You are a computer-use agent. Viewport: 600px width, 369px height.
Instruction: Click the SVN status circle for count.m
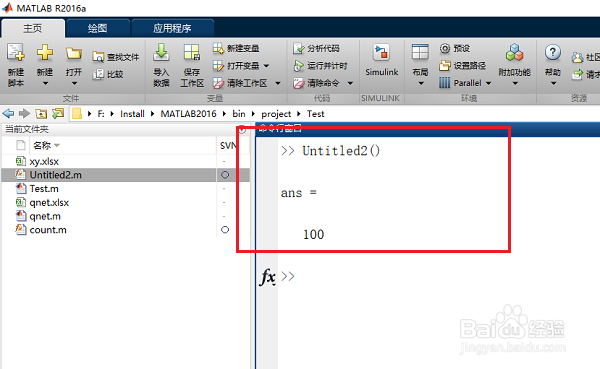[x=225, y=230]
